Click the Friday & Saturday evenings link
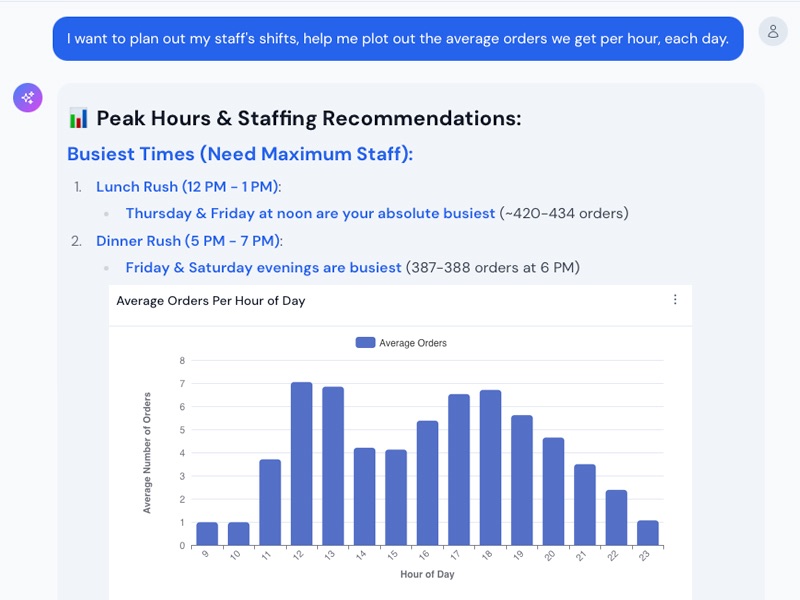The image size is (800, 600). pos(263,267)
